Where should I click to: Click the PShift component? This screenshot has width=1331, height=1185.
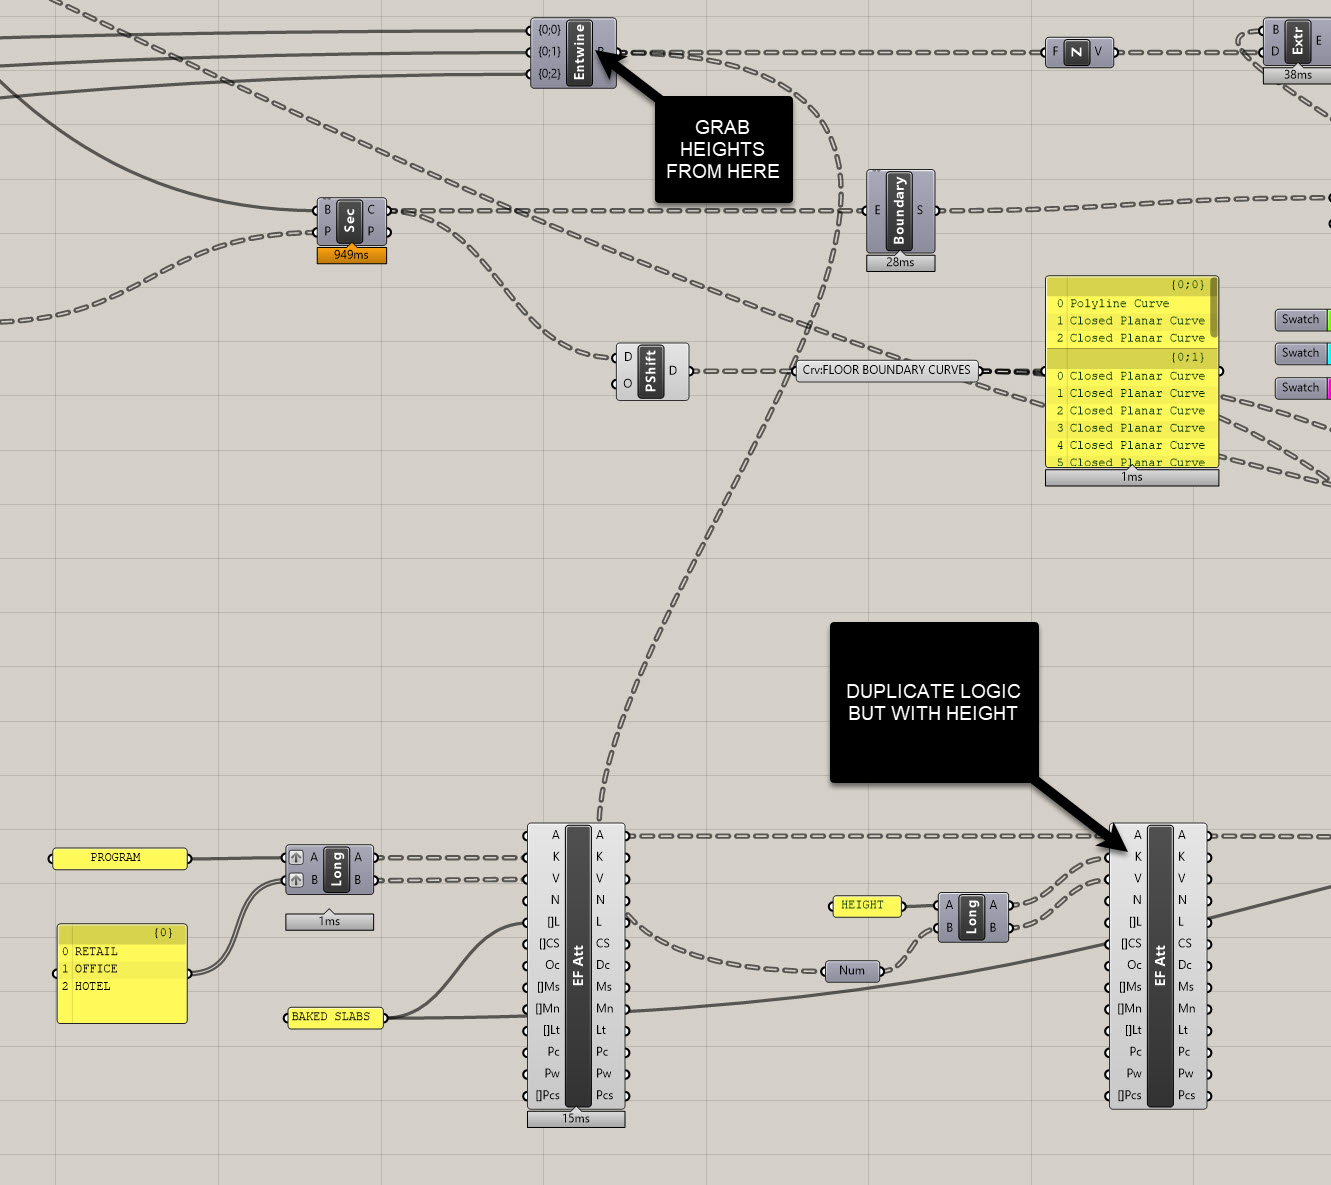(x=650, y=371)
